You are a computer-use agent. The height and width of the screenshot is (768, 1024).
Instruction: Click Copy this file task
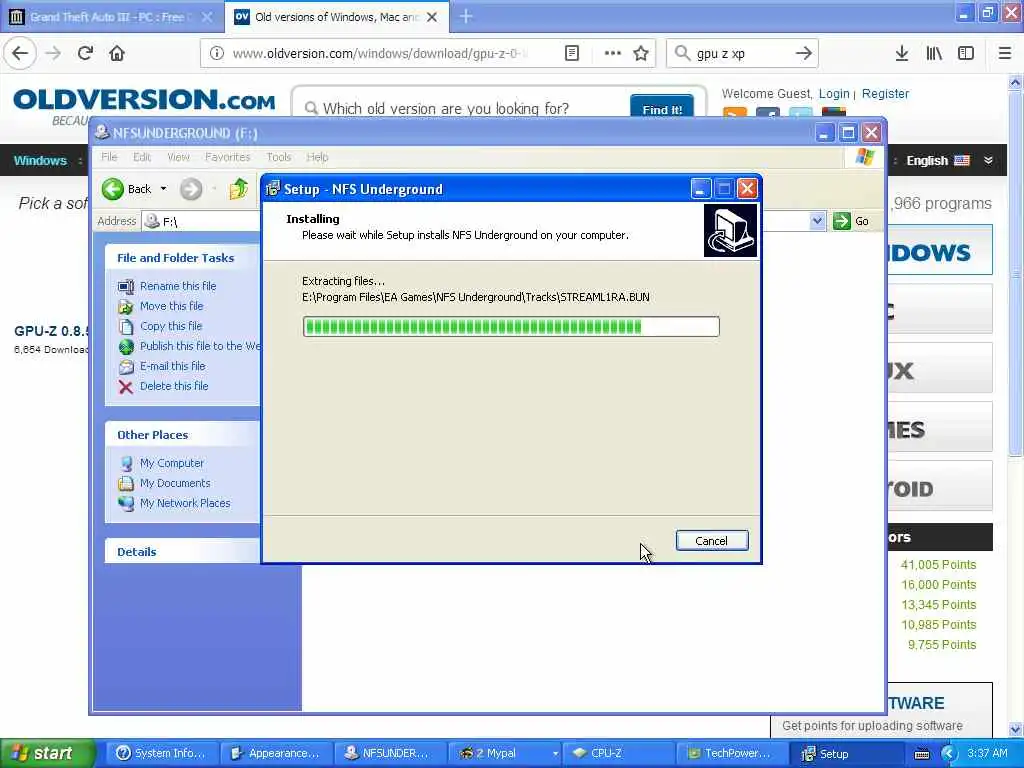click(170, 326)
